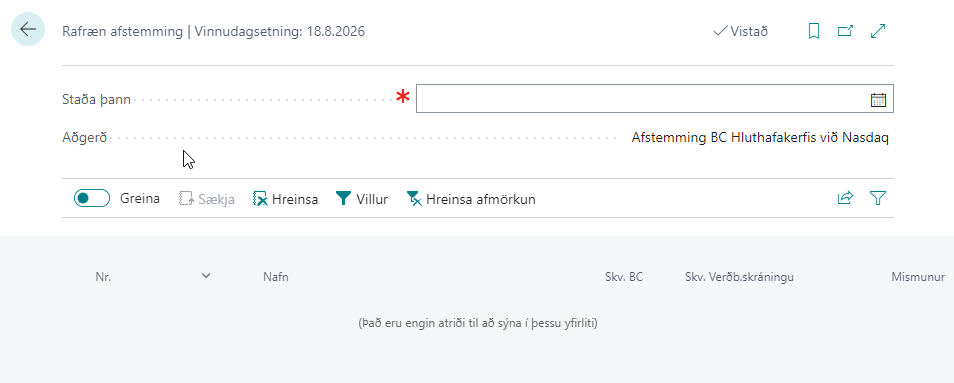Toggle the Greina switch
954x383 pixels.
click(92, 198)
